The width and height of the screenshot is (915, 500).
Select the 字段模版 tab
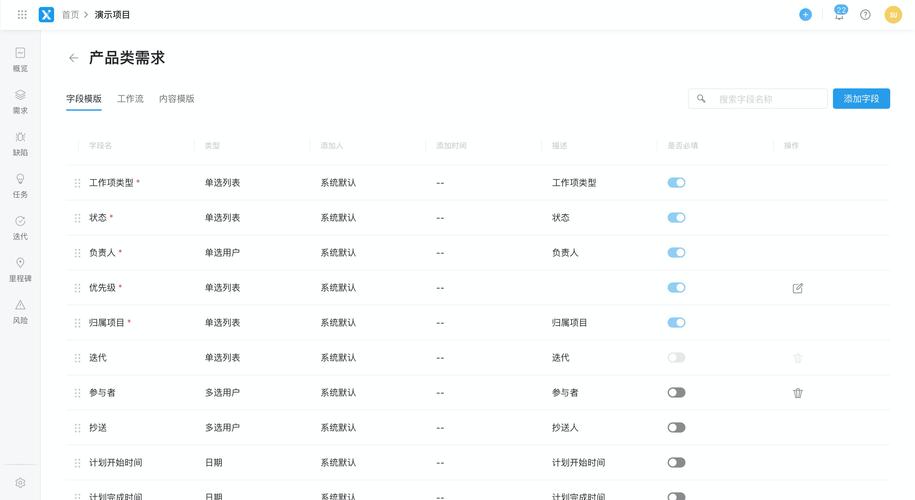pyautogui.click(x=83, y=99)
